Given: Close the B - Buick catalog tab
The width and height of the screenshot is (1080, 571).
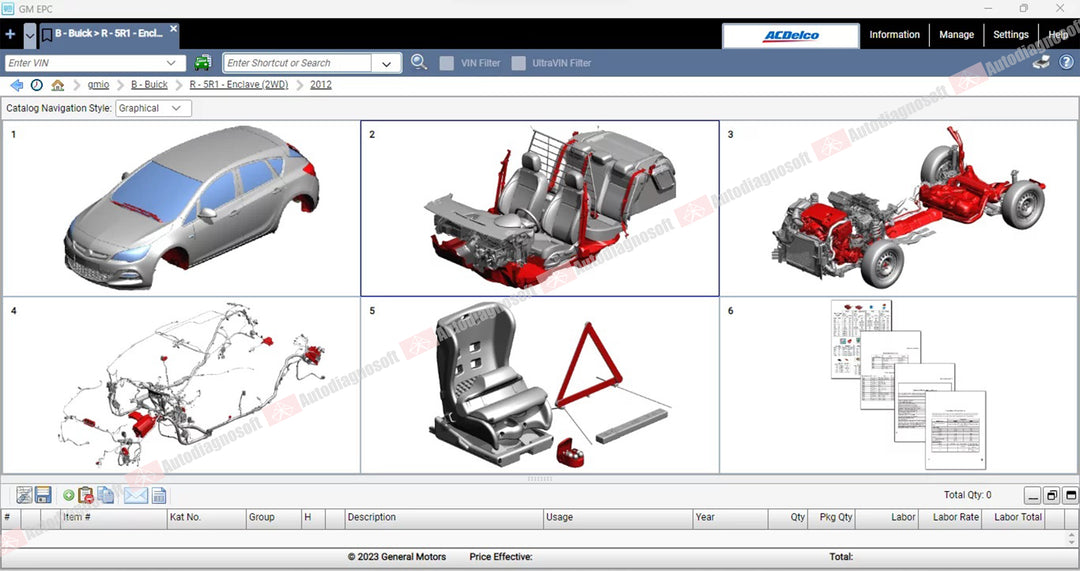Looking at the screenshot, I should pos(174,28).
